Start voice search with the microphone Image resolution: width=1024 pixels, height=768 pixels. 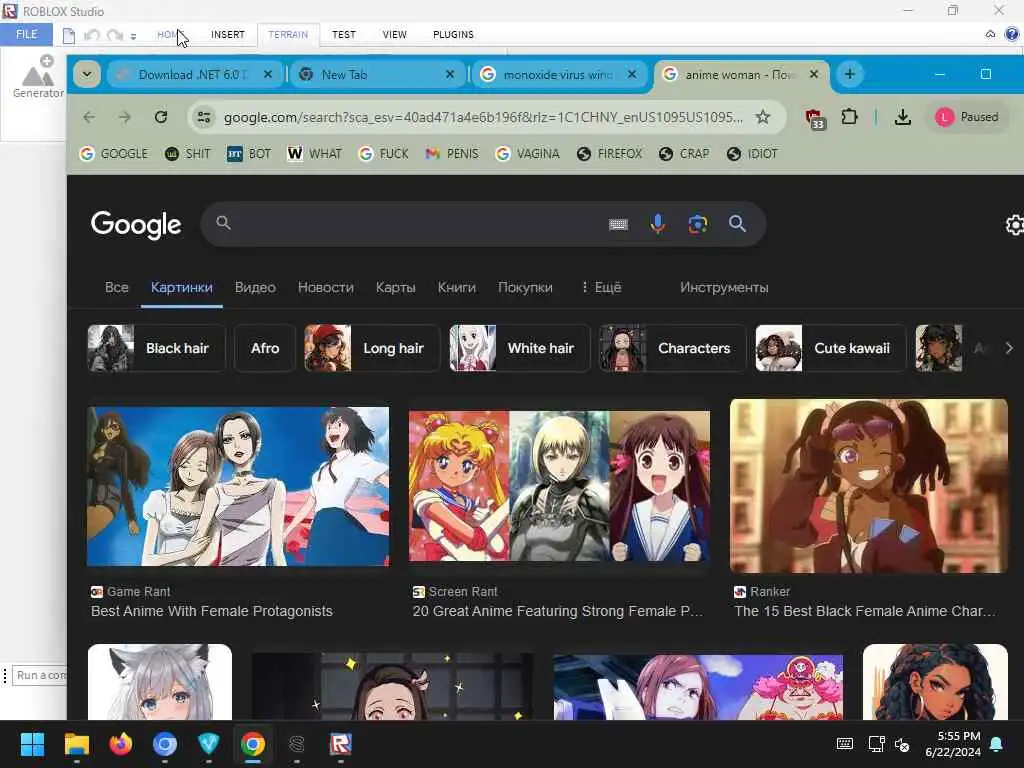[658, 224]
